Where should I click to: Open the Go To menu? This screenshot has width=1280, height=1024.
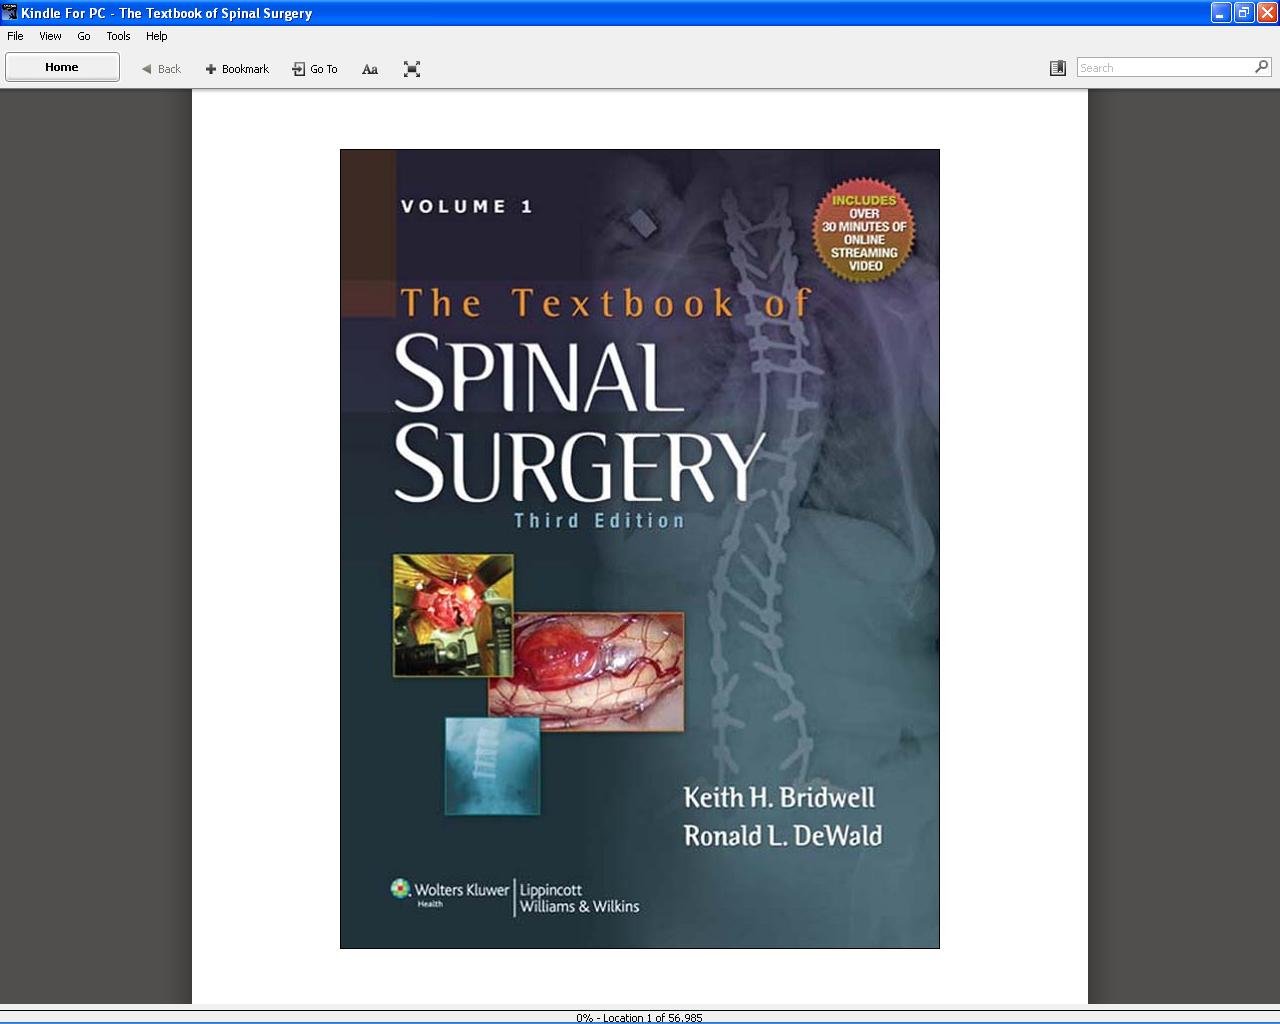pyautogui.click(x=315, y=69)
